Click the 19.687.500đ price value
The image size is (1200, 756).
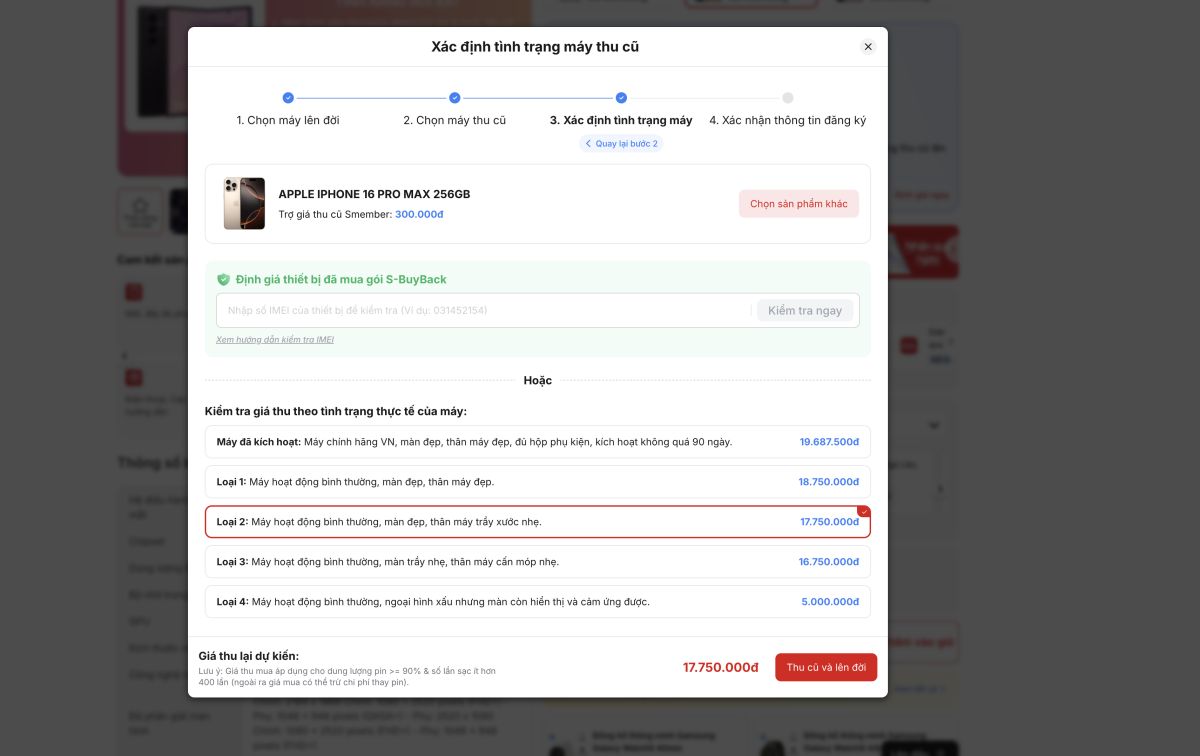point(829,442)
